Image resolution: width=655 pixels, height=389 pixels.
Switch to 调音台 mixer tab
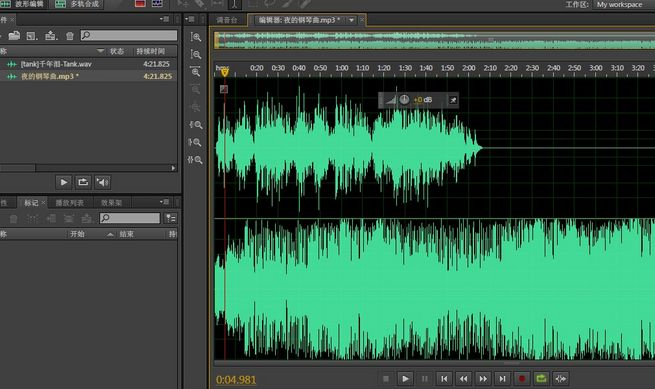coord(227,20)
